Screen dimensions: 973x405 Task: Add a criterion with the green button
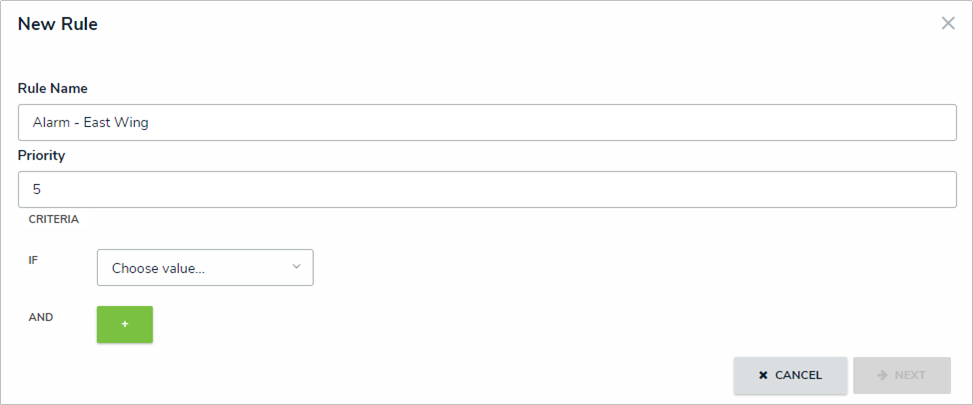pyautogui.click(x=125, y=325)
